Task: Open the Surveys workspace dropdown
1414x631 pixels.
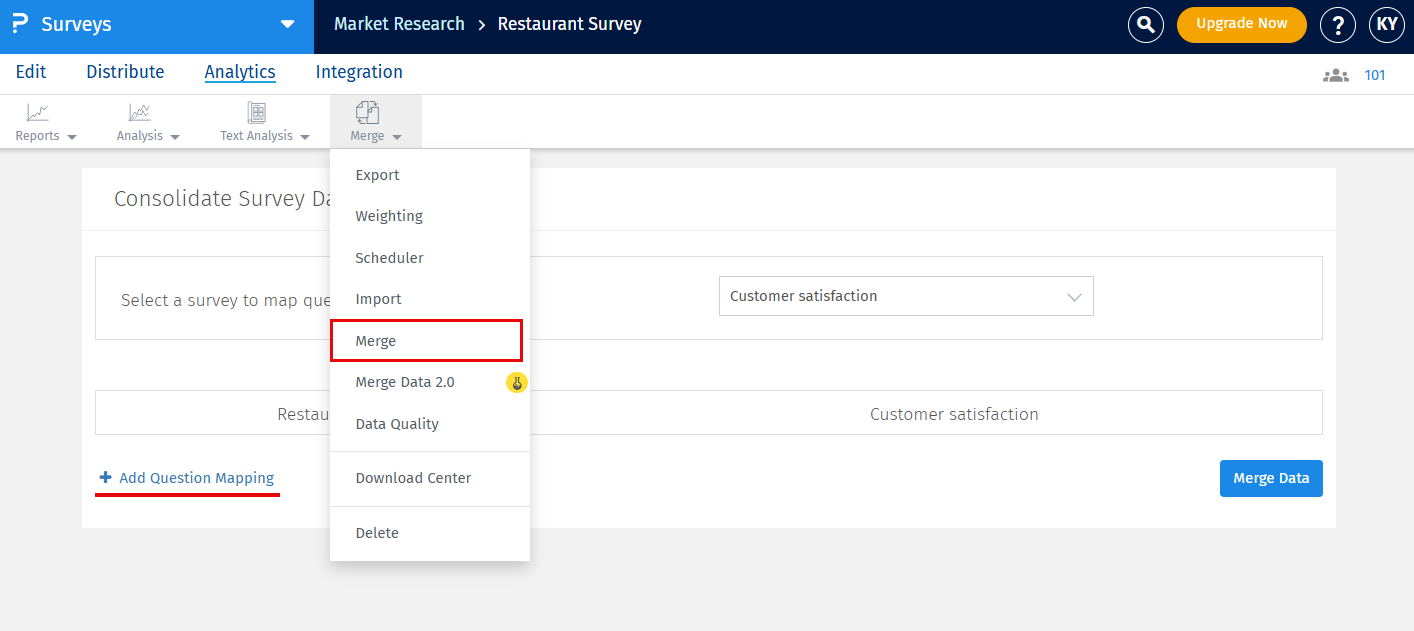Action: 288,25
